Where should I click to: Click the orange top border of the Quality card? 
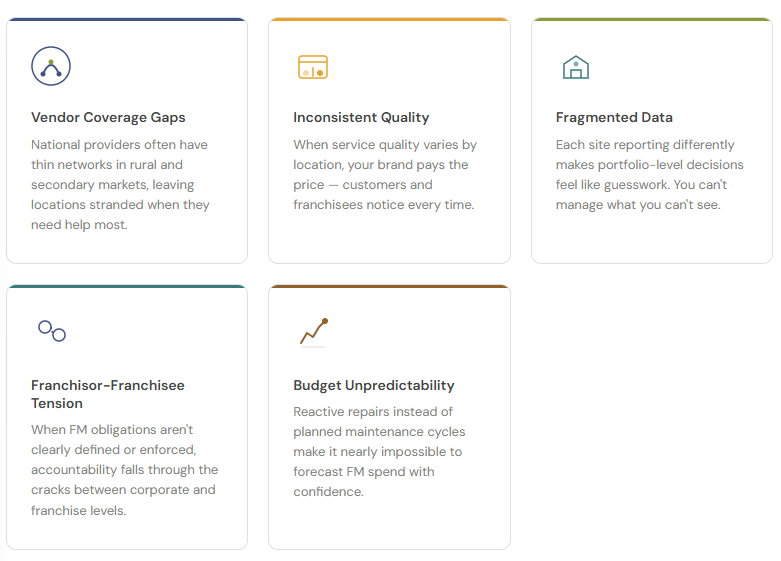click(389, 19)
